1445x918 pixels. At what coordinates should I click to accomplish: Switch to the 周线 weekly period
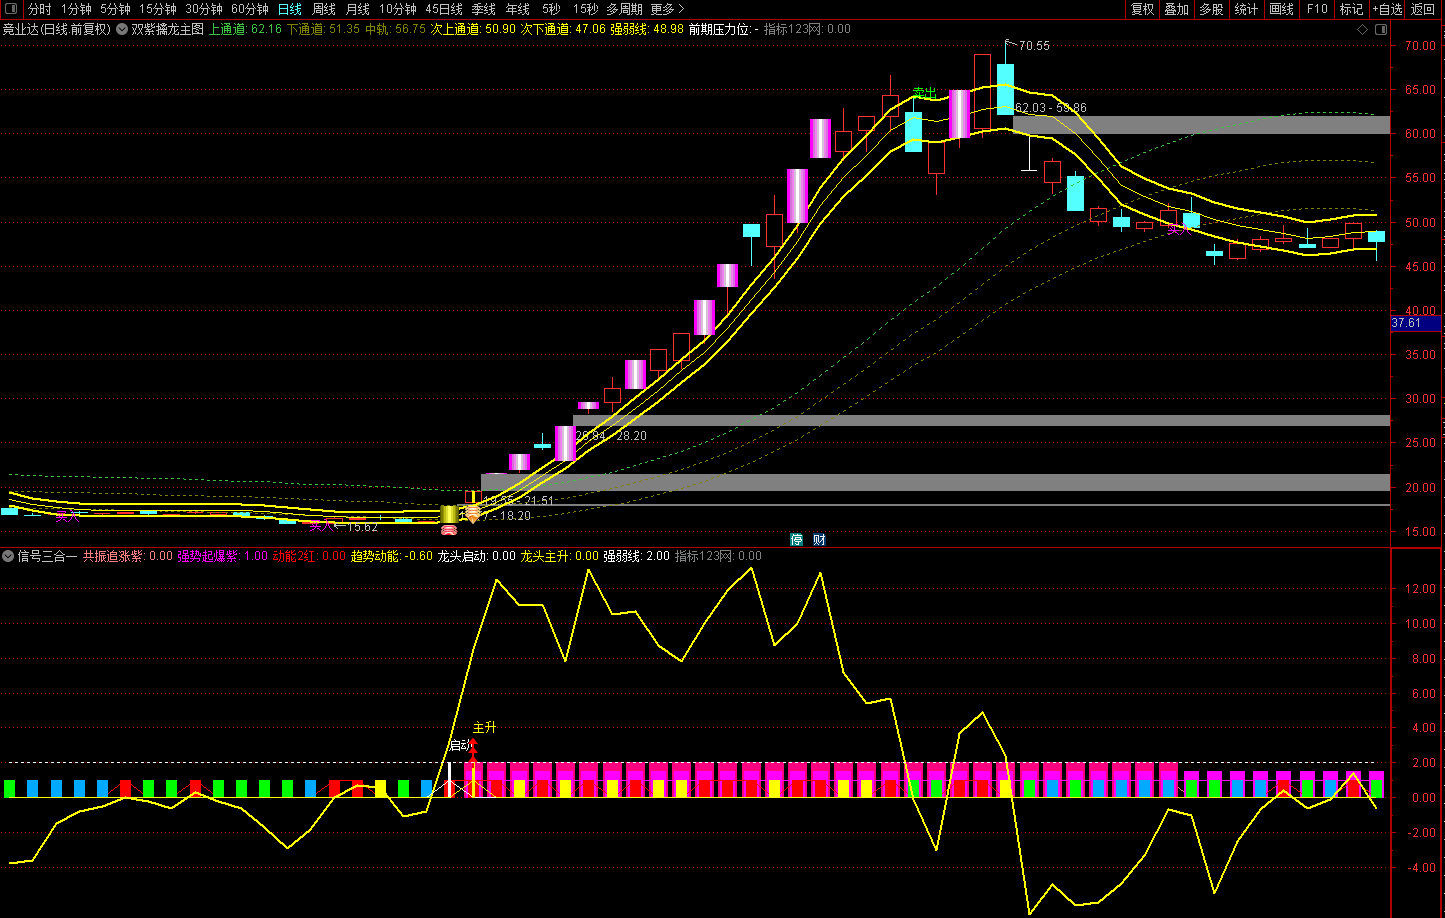click(324, 9)
